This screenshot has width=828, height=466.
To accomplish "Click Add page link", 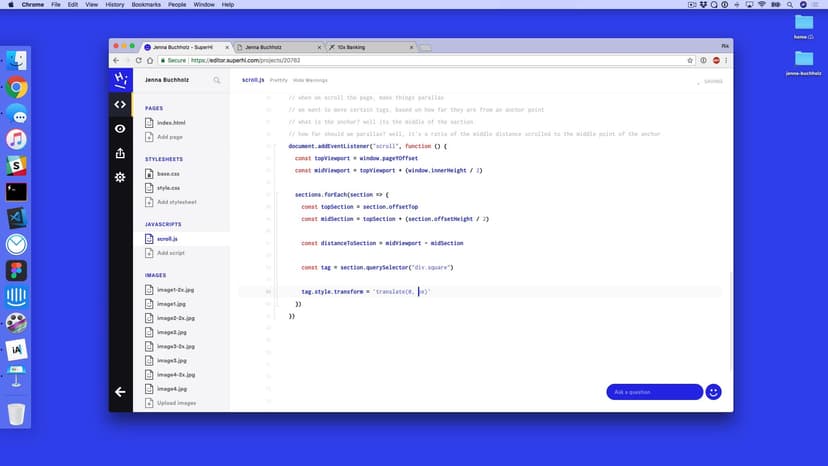I will [170, 136].
